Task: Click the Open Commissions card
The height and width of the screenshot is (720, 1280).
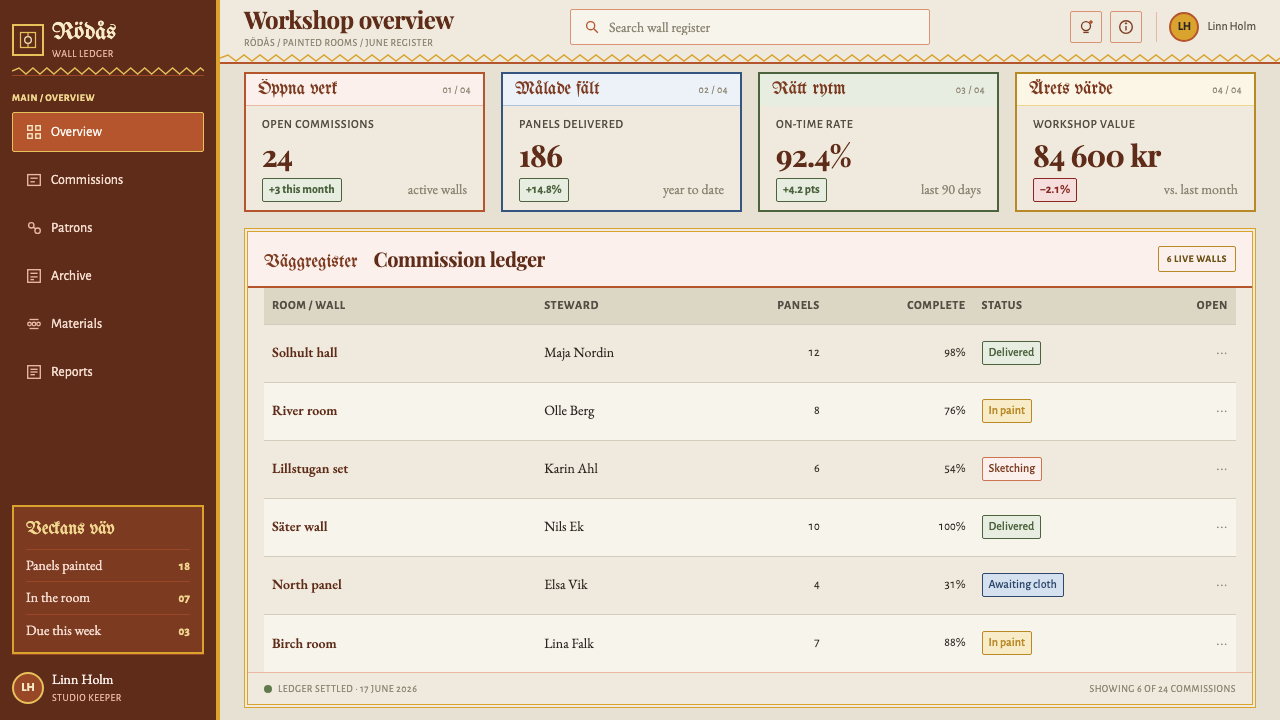Action: click(365, 142)
